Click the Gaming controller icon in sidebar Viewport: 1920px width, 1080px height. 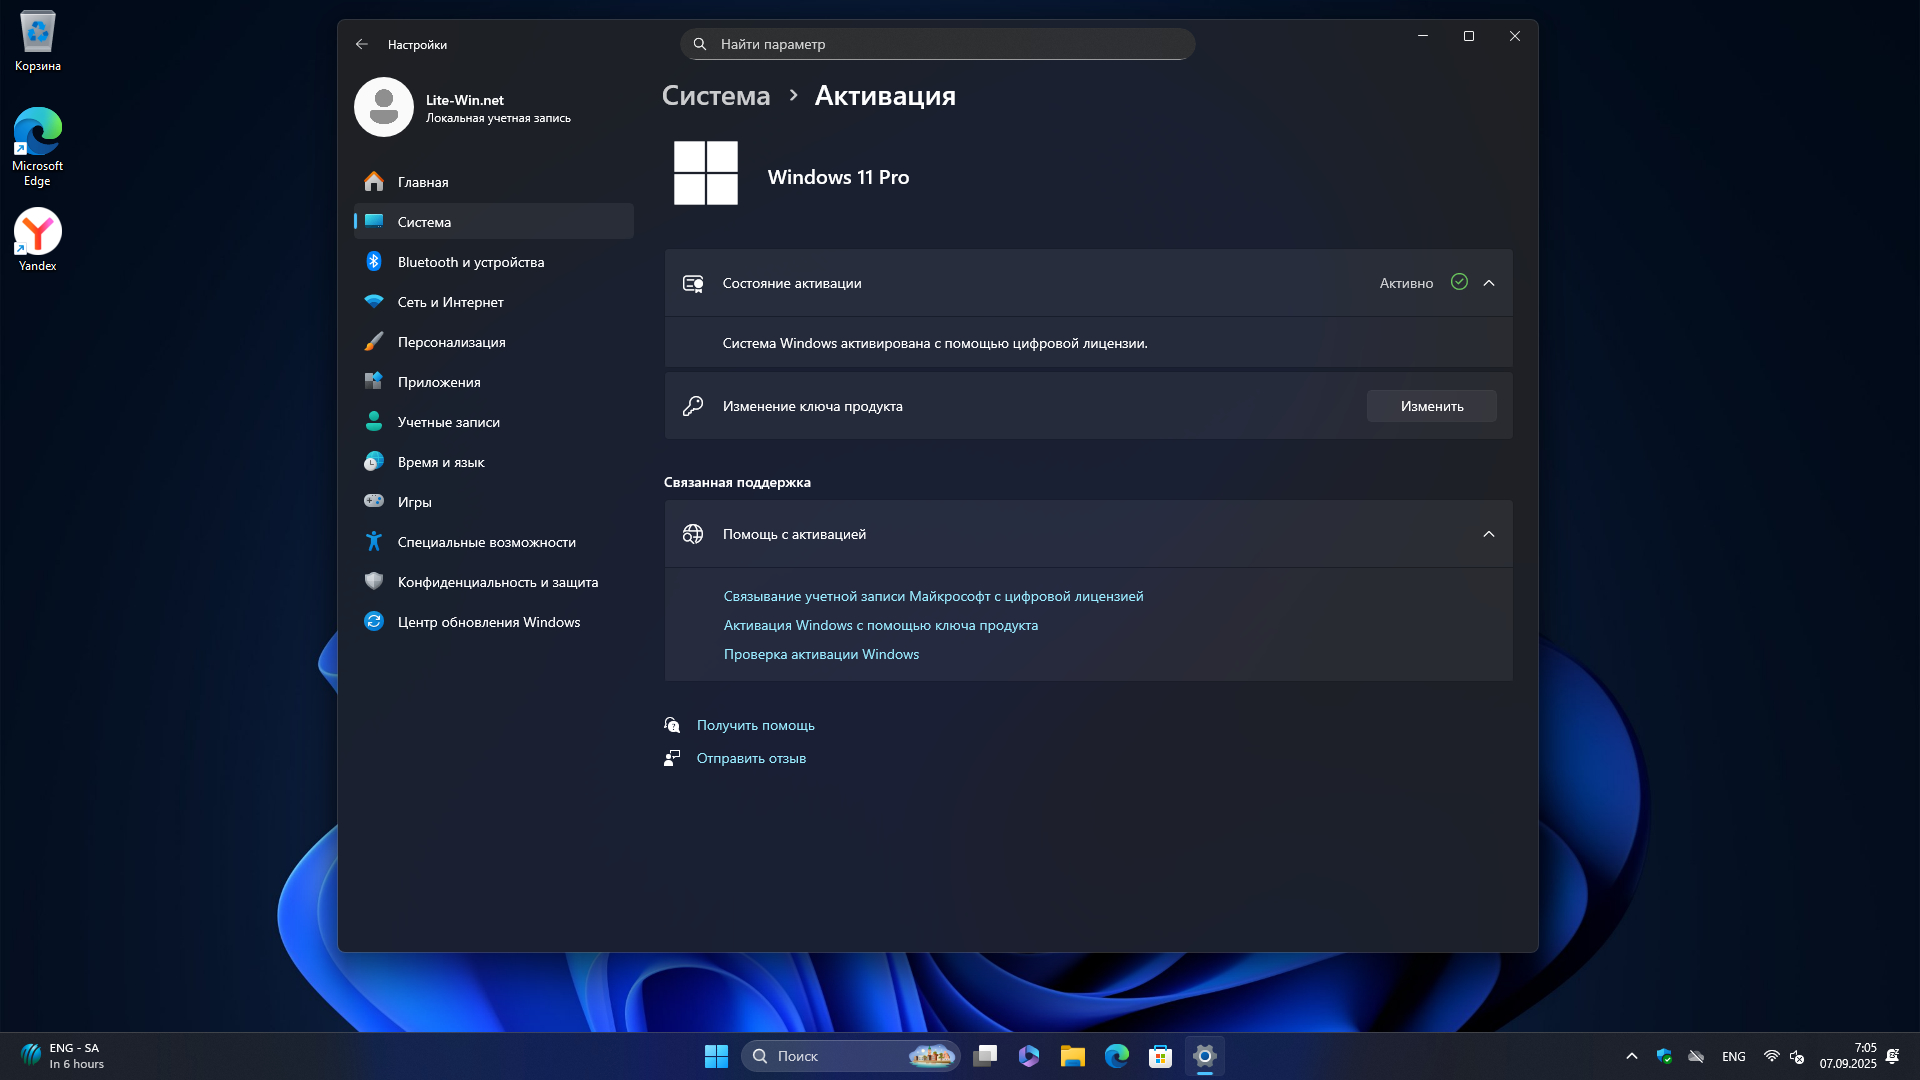(374, 500)
